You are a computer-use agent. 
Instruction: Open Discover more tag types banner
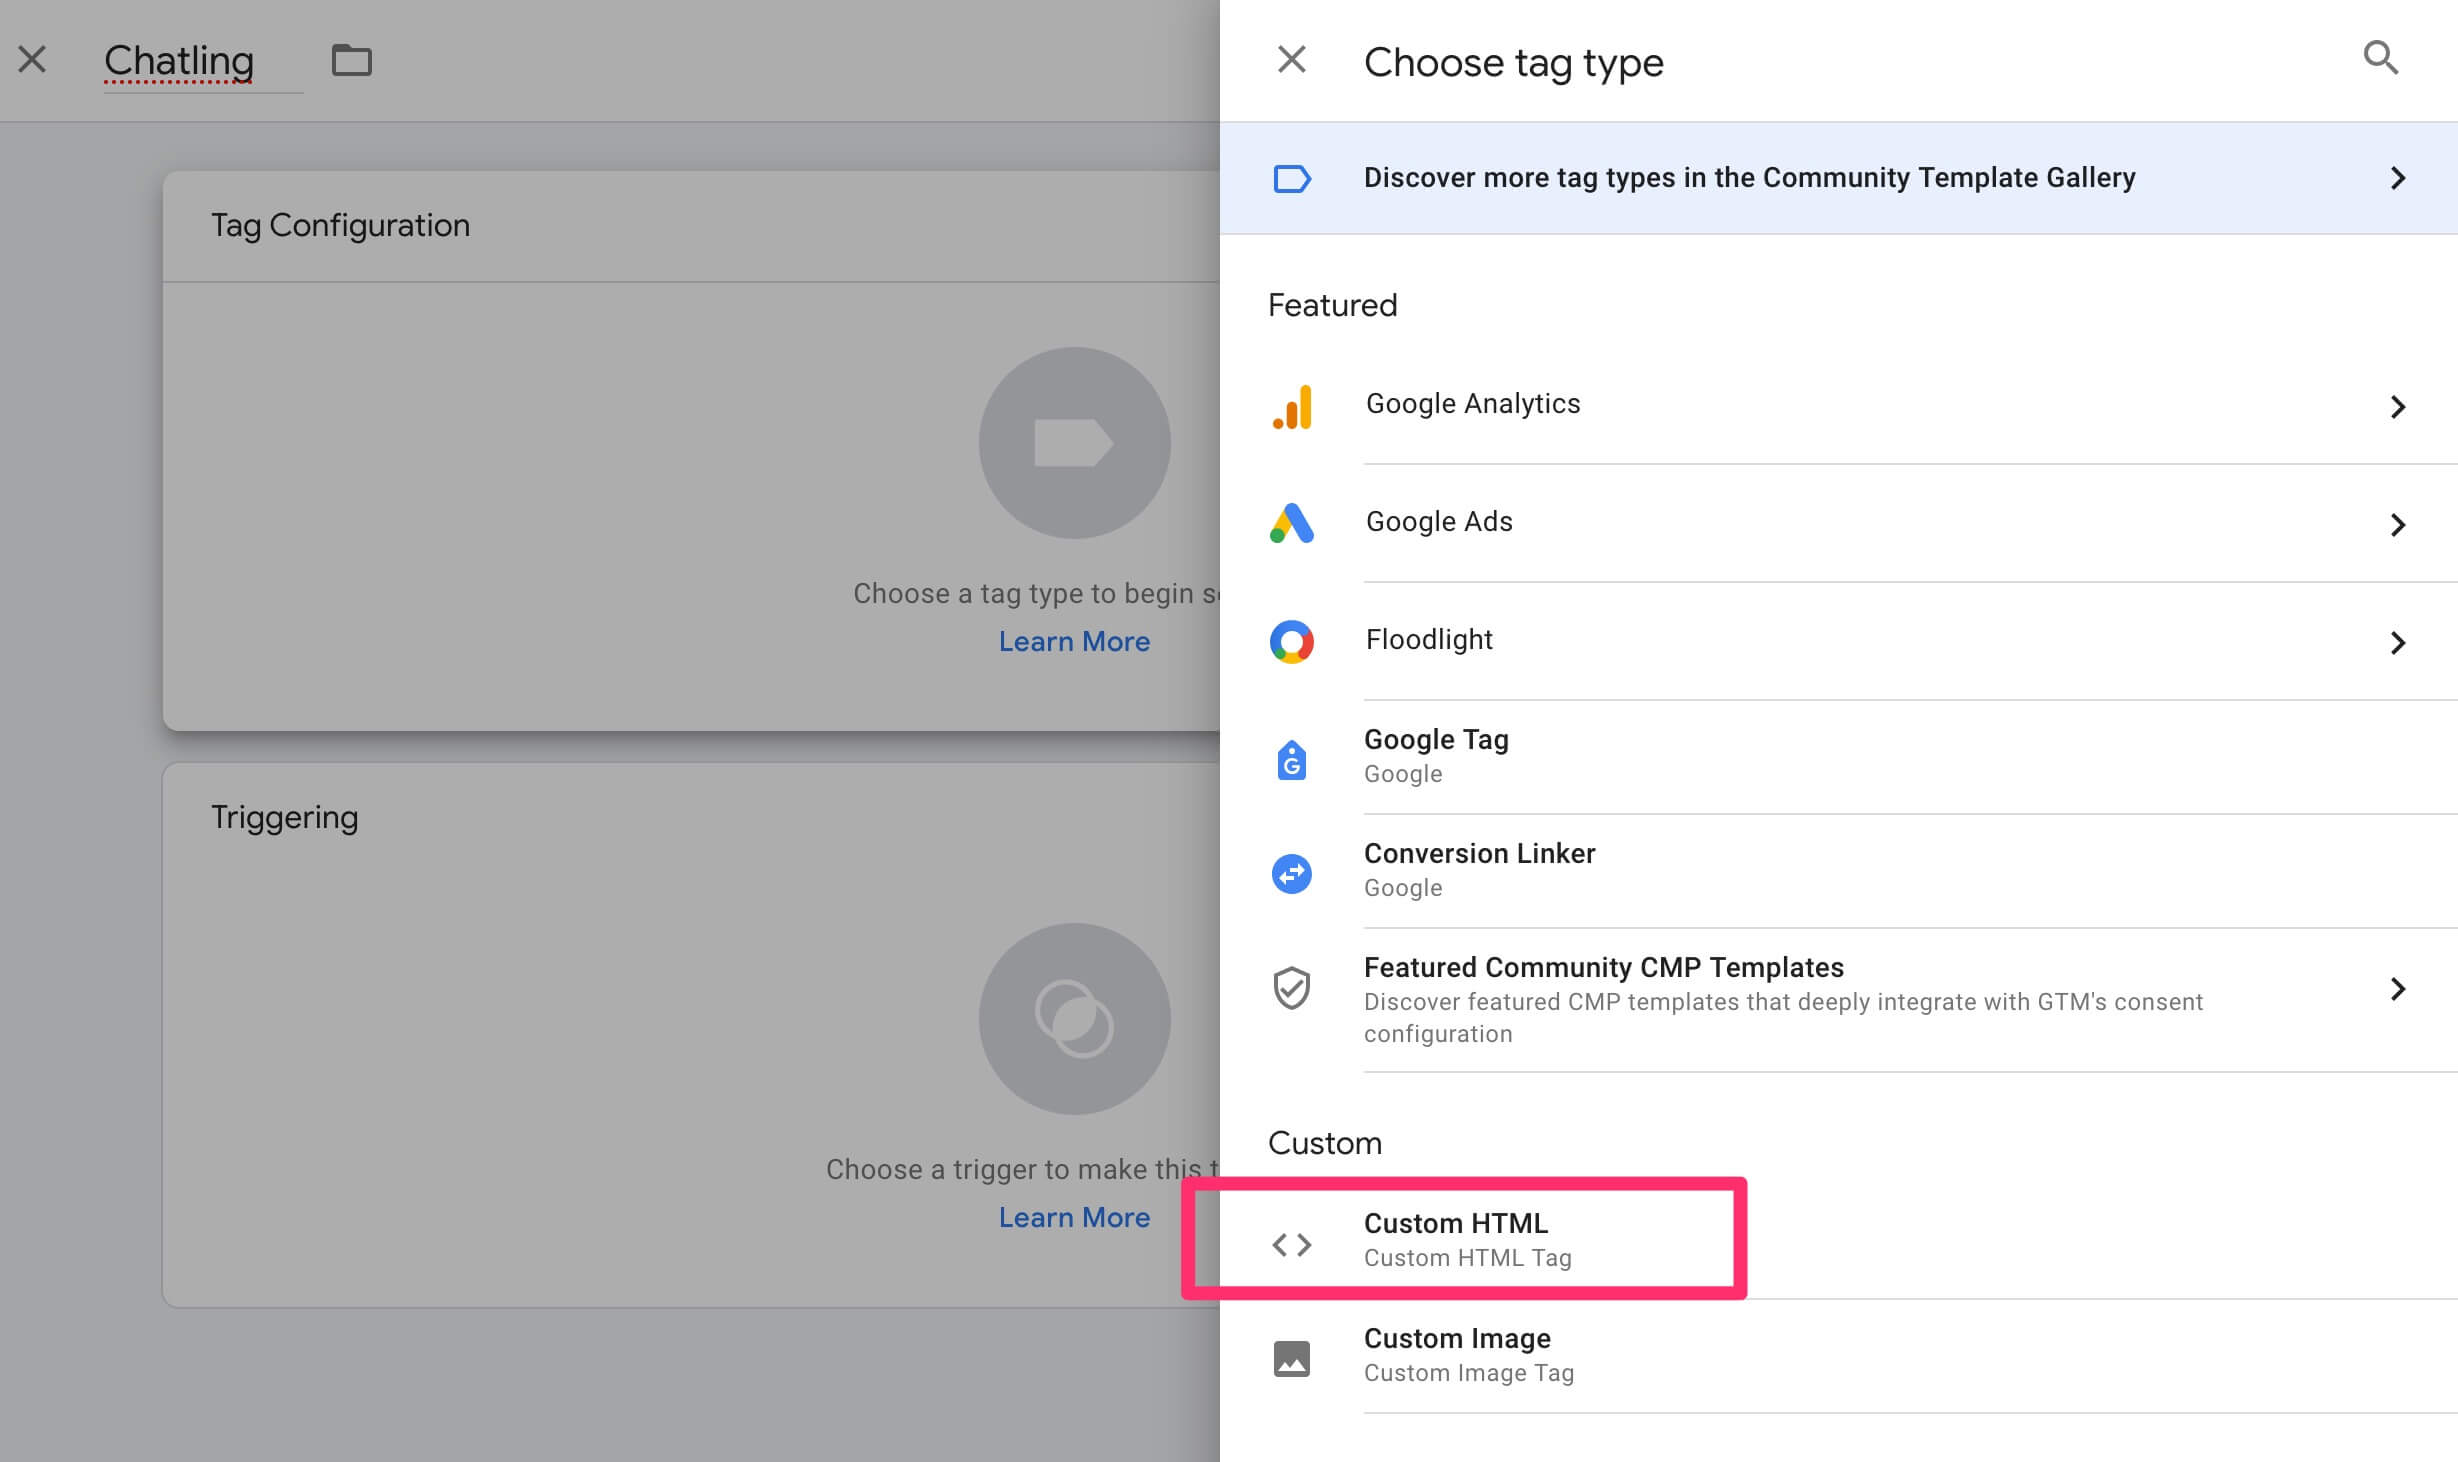(1838, 179)
